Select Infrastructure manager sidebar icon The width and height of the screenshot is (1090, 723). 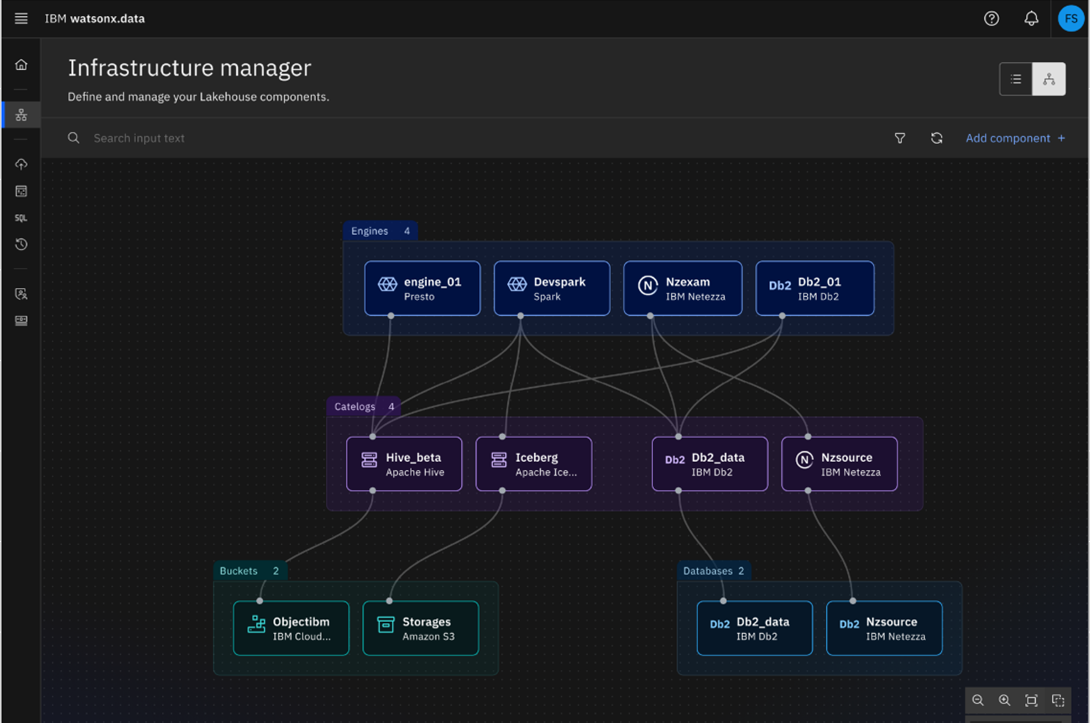coord(21,115)
